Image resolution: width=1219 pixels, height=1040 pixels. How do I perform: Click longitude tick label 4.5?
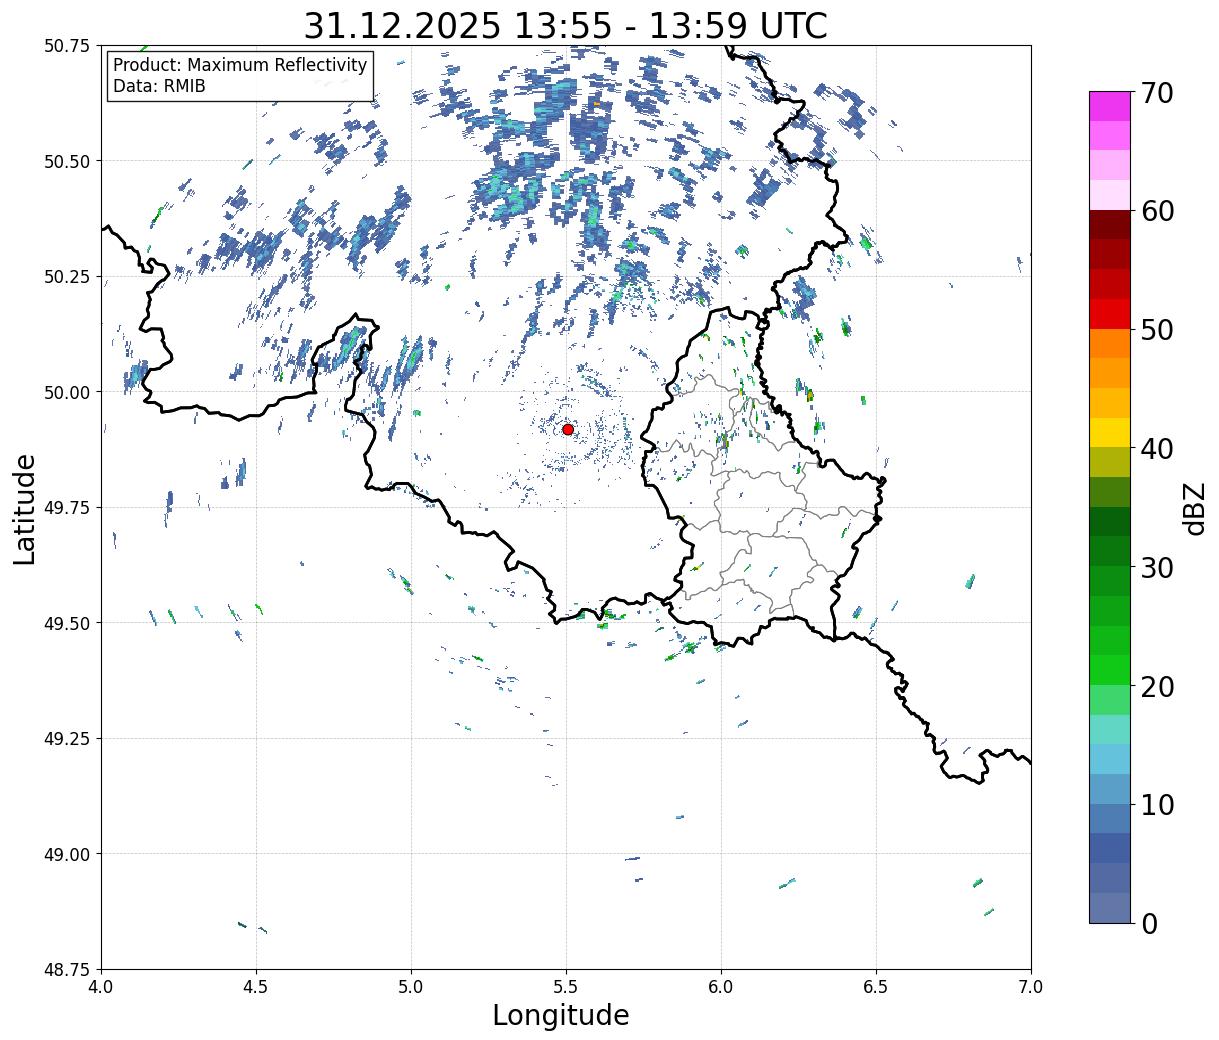(x=256, y=987)
